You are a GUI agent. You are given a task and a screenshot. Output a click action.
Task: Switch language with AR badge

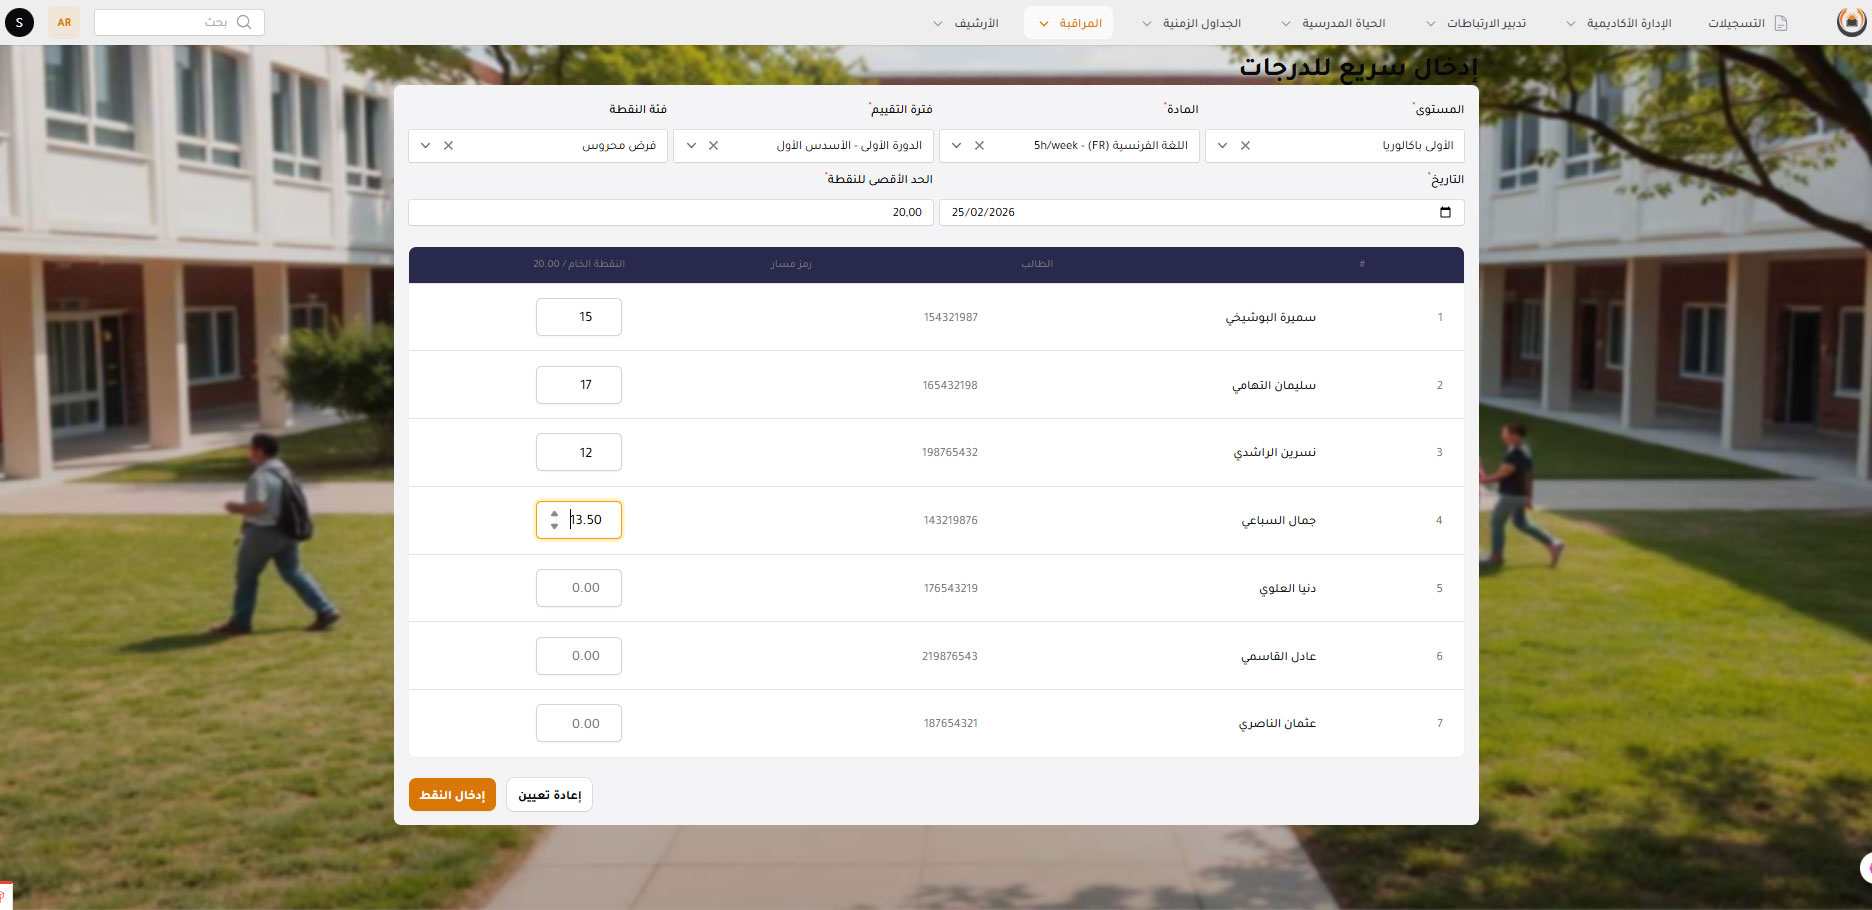64,22
